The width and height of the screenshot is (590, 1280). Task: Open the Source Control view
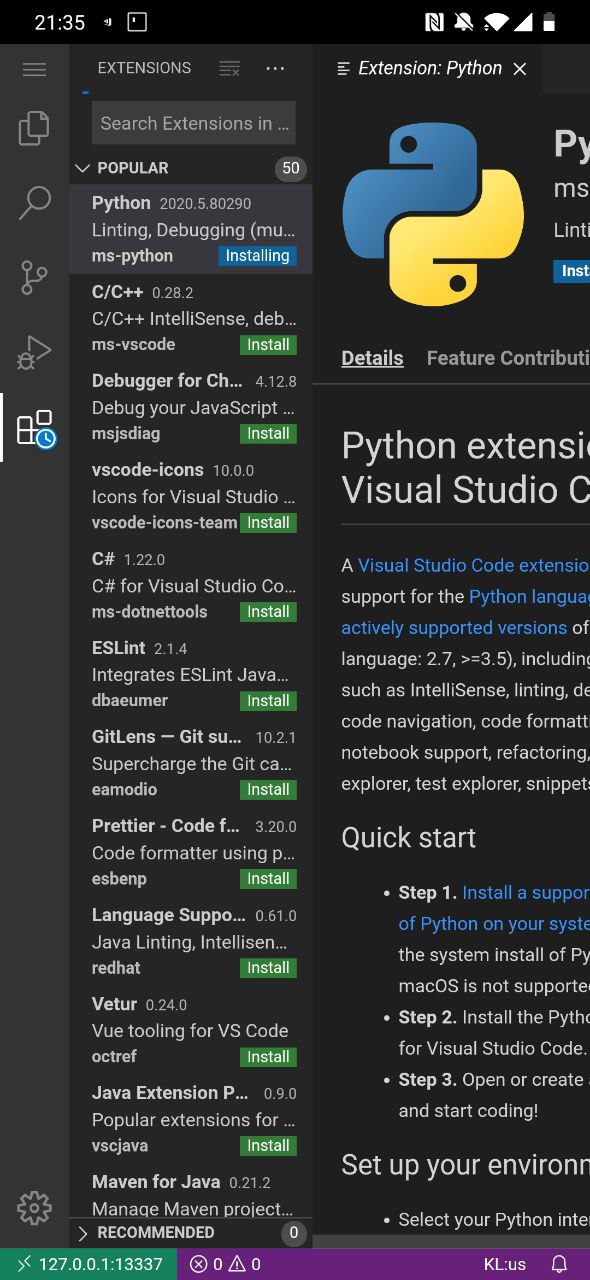(34, 278)
